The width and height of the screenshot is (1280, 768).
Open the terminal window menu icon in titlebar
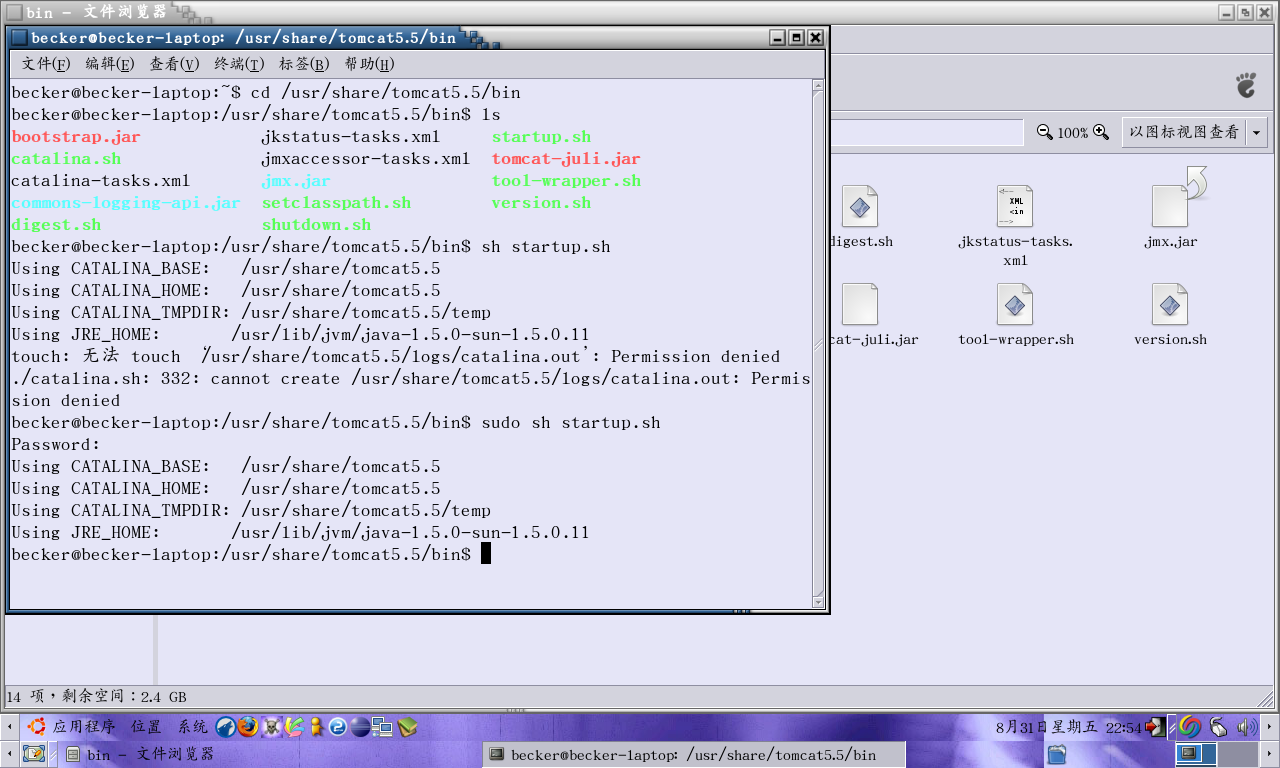tap(19, 38)
